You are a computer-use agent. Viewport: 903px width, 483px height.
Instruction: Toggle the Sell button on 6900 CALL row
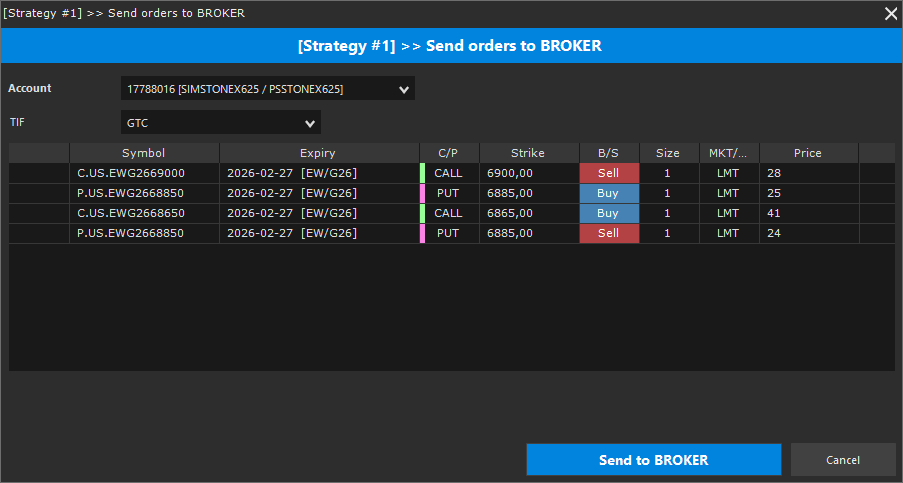[x=609, y=173]
